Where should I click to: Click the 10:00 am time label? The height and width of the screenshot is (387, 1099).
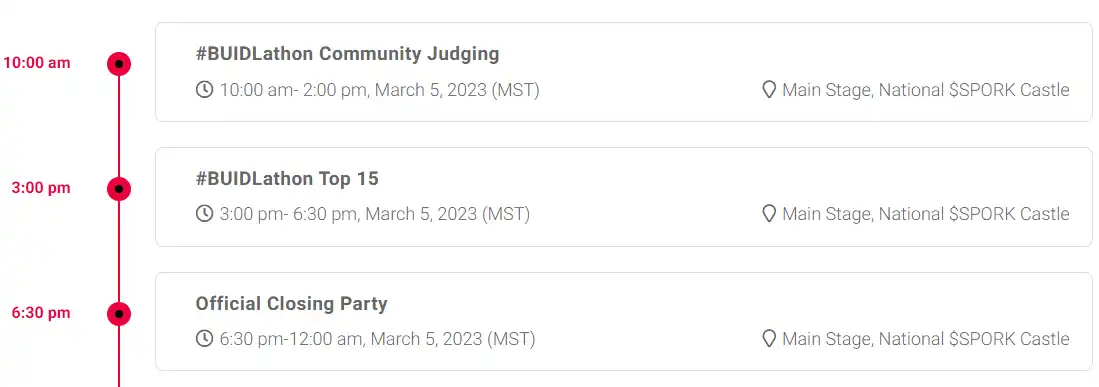click(x=36, y=63)
